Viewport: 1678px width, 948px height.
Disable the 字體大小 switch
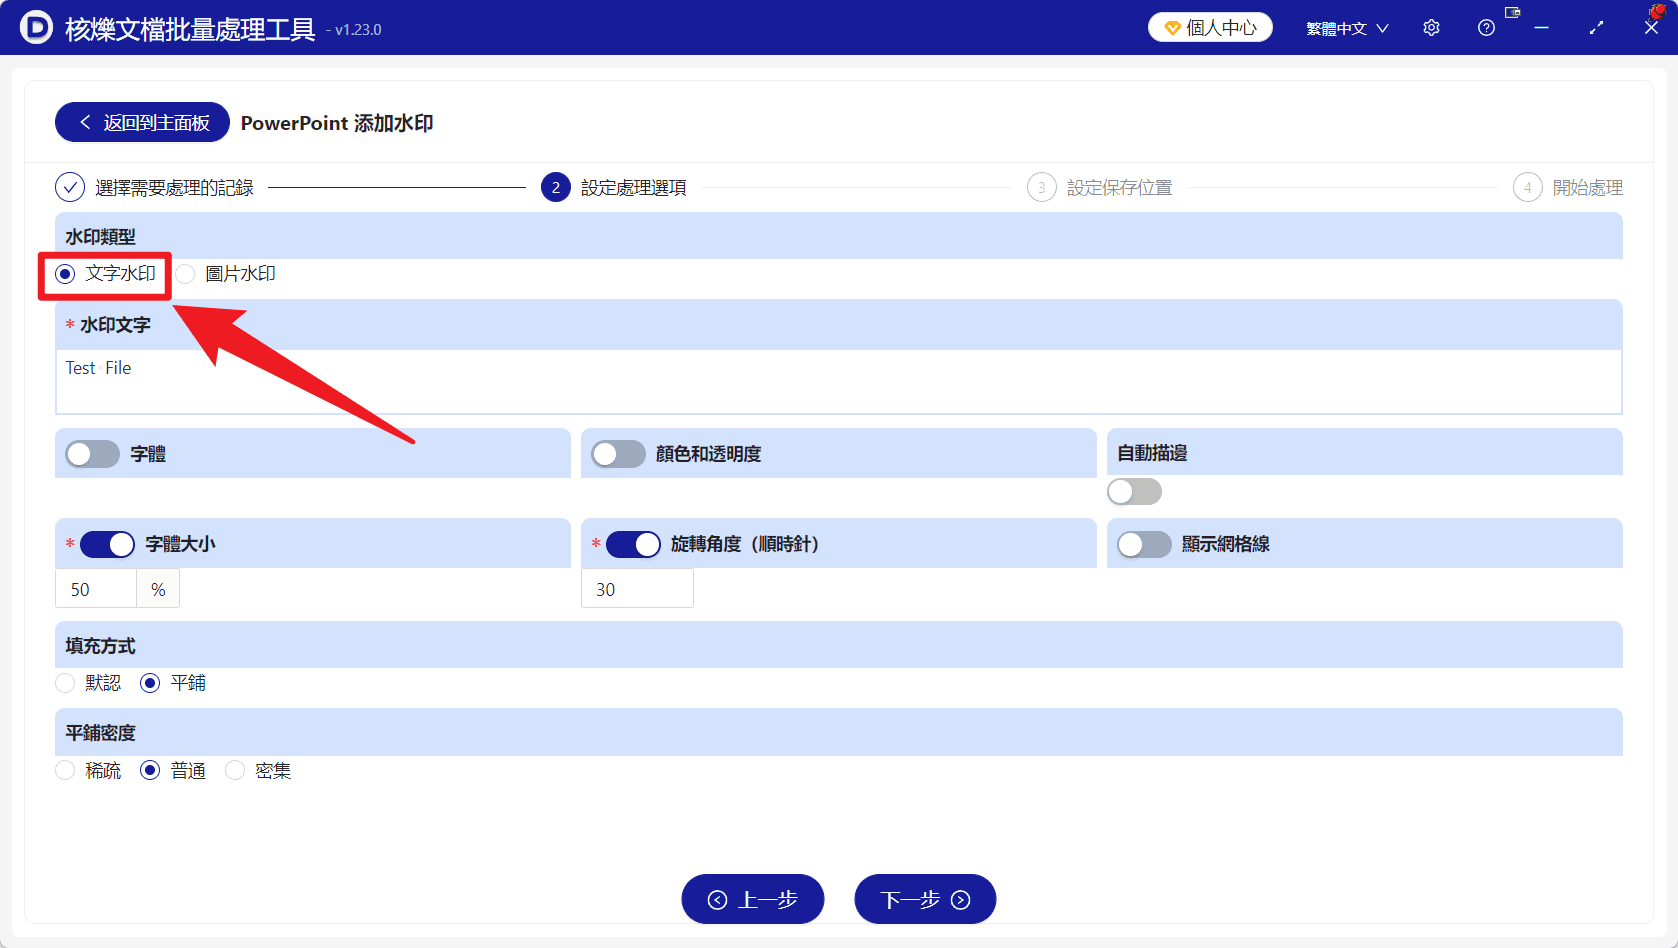pos(107,544)
